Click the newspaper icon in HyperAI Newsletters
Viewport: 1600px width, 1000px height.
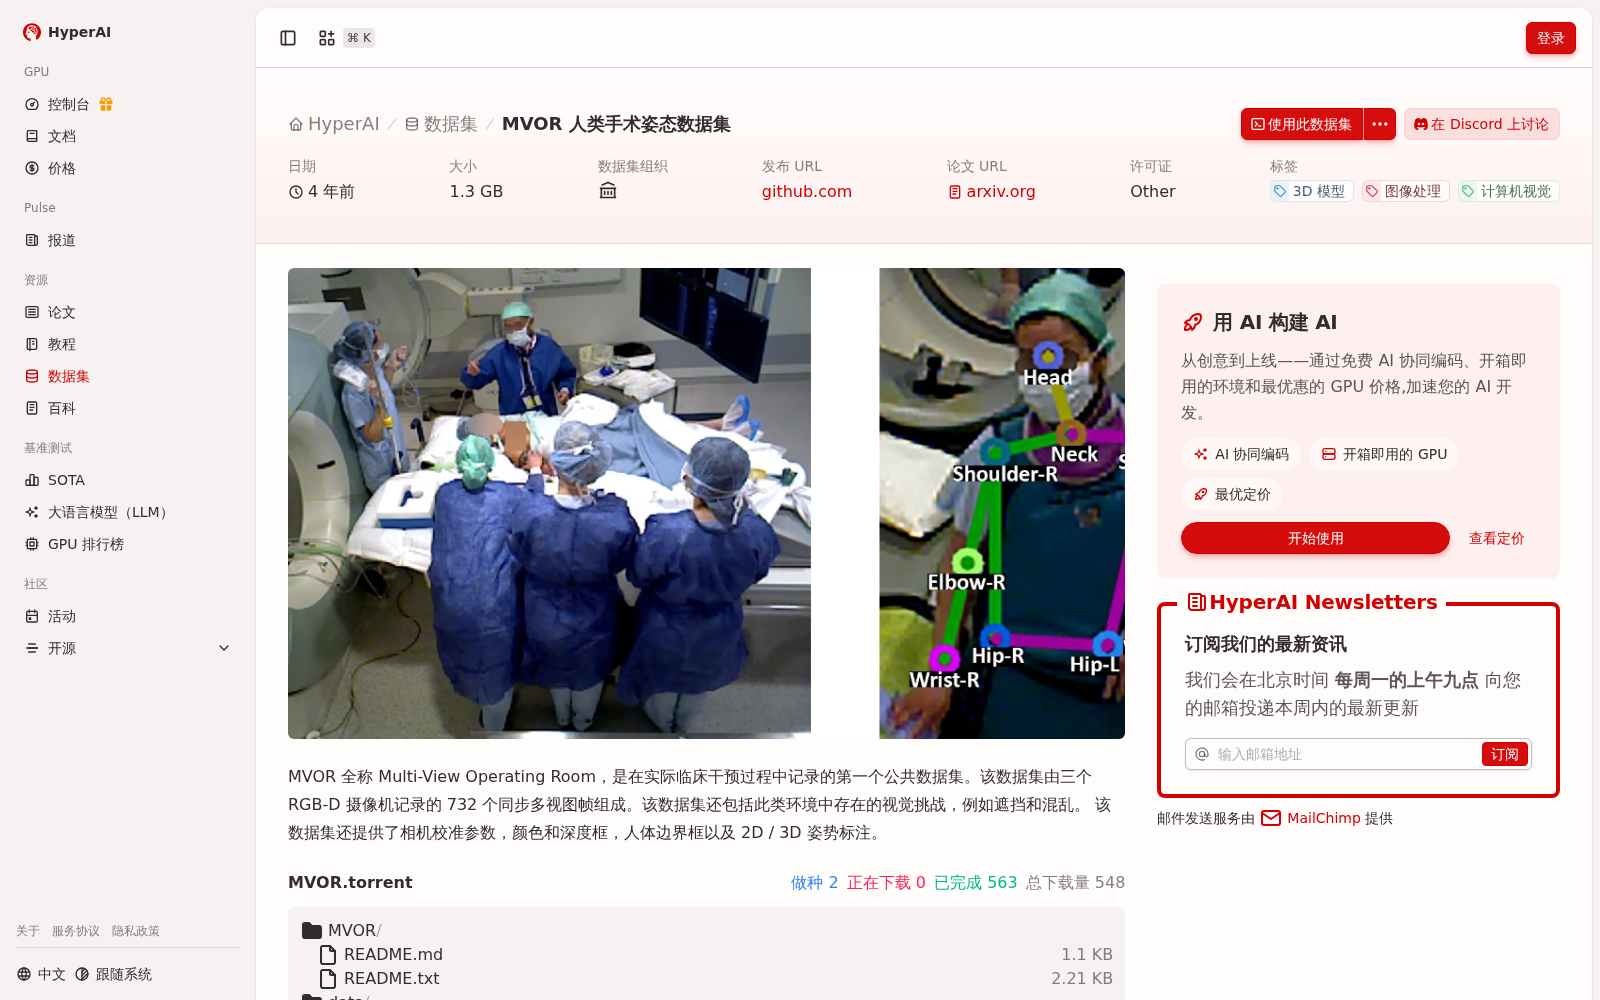(x=1196, y=602)
